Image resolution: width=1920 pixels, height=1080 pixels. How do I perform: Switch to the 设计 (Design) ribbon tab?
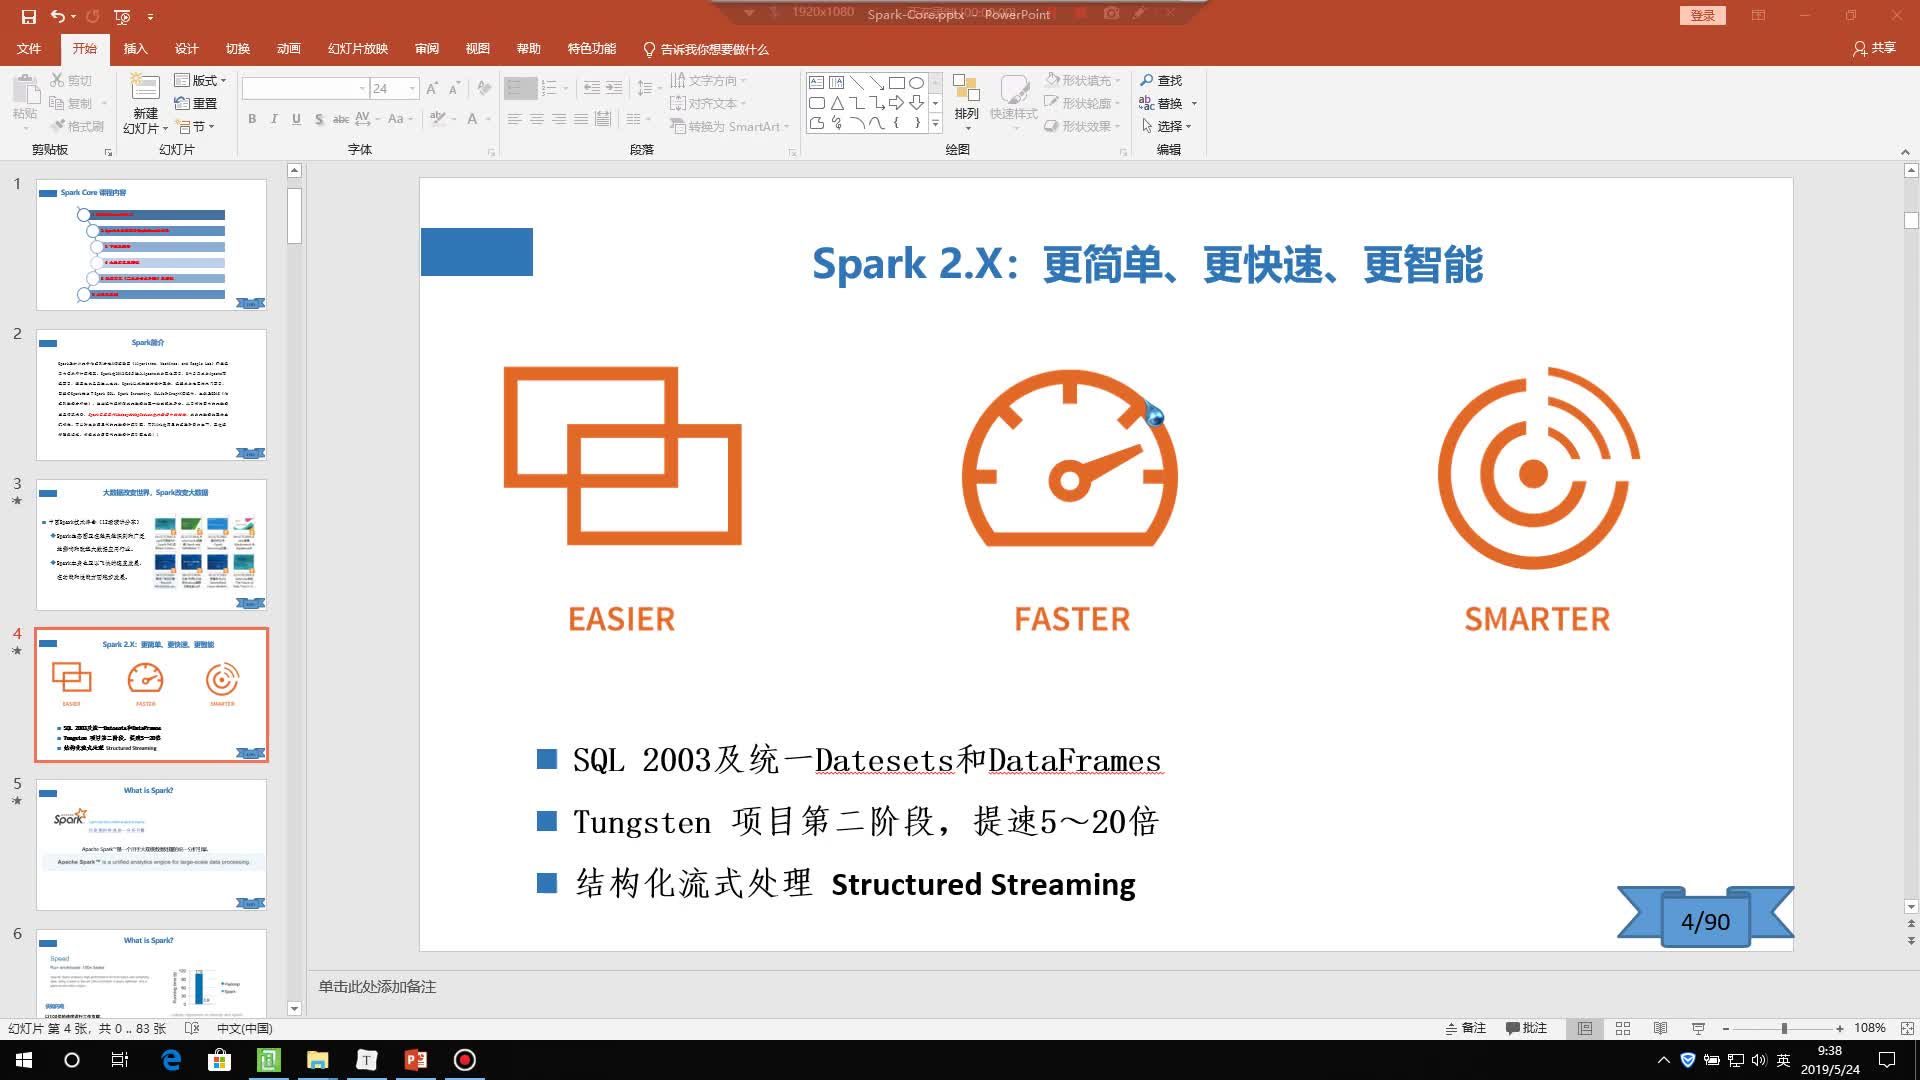[187, 48]
